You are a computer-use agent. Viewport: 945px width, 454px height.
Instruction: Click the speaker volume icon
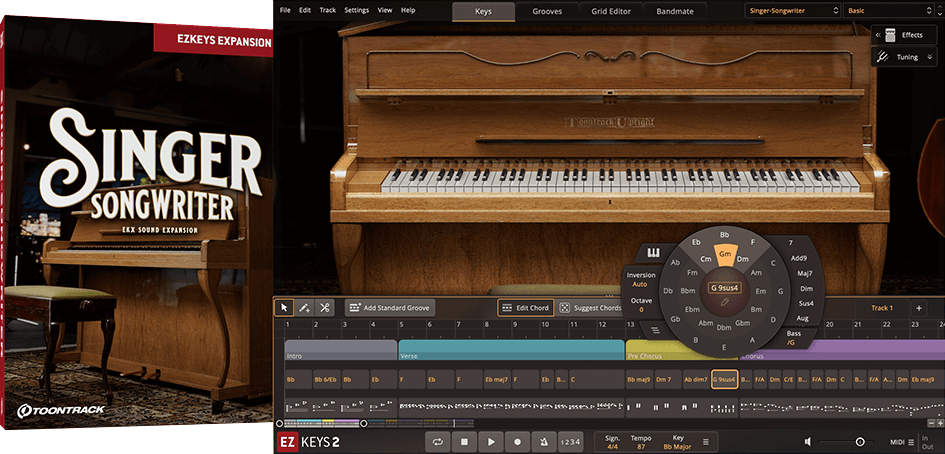tap(808, 442)
